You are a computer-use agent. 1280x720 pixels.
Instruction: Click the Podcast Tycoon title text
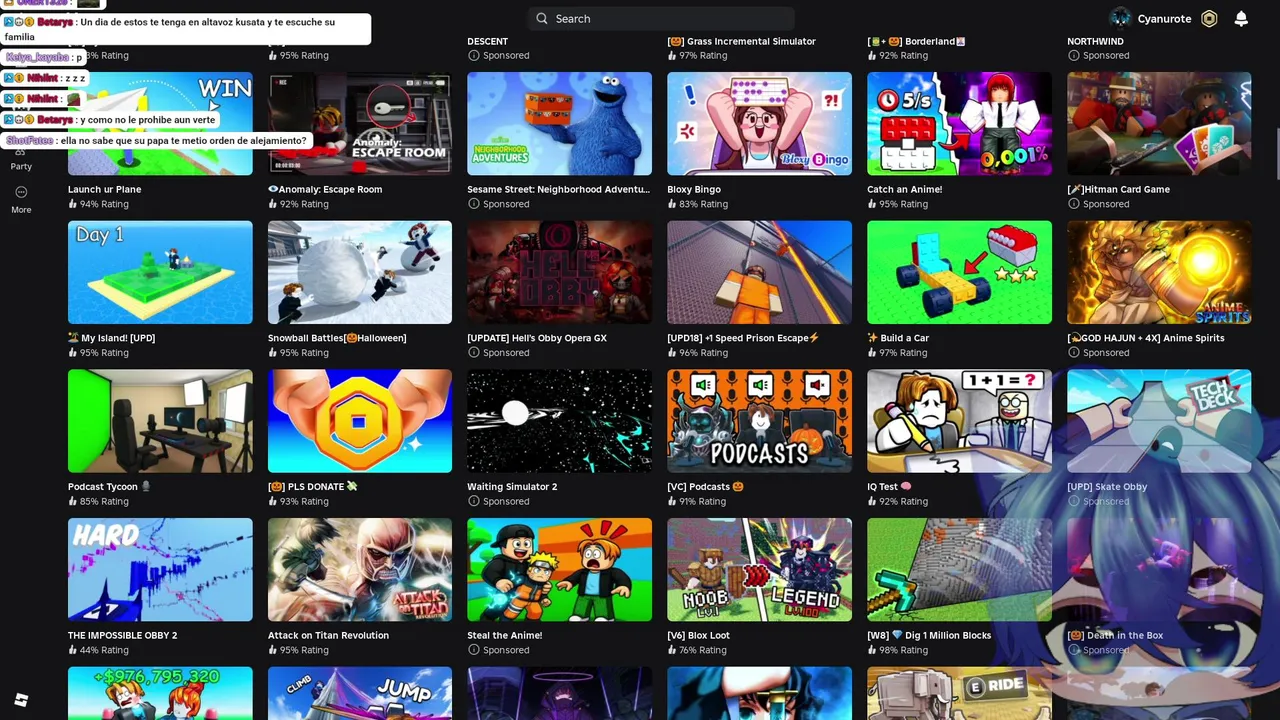pos(108,487)
